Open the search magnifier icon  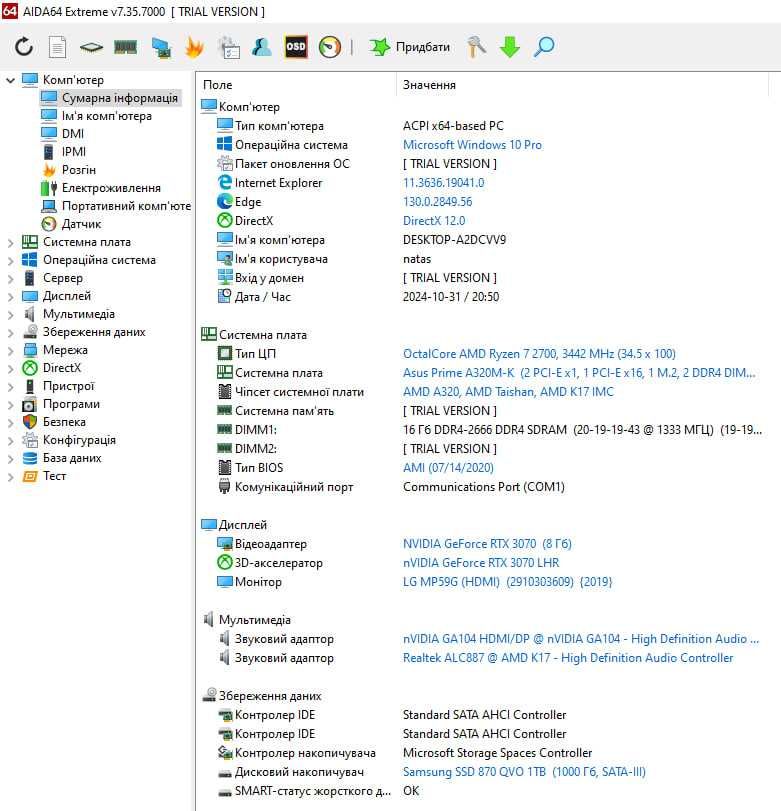click(x=544, y=47)
